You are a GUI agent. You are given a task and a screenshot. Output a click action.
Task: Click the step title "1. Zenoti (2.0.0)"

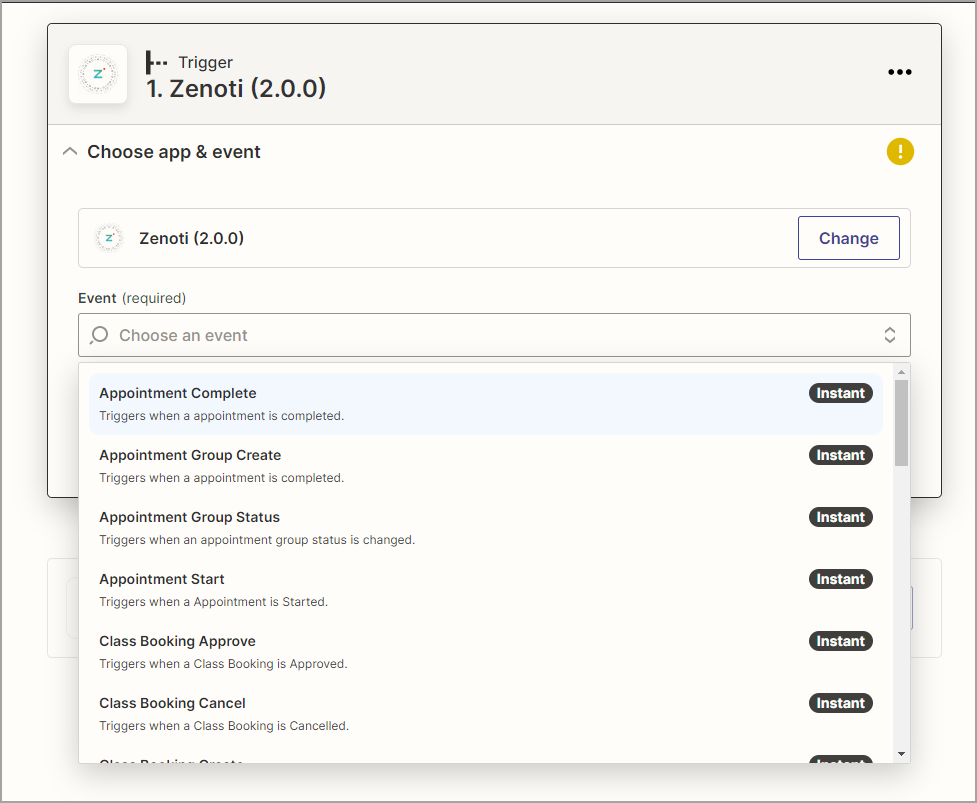236,88
